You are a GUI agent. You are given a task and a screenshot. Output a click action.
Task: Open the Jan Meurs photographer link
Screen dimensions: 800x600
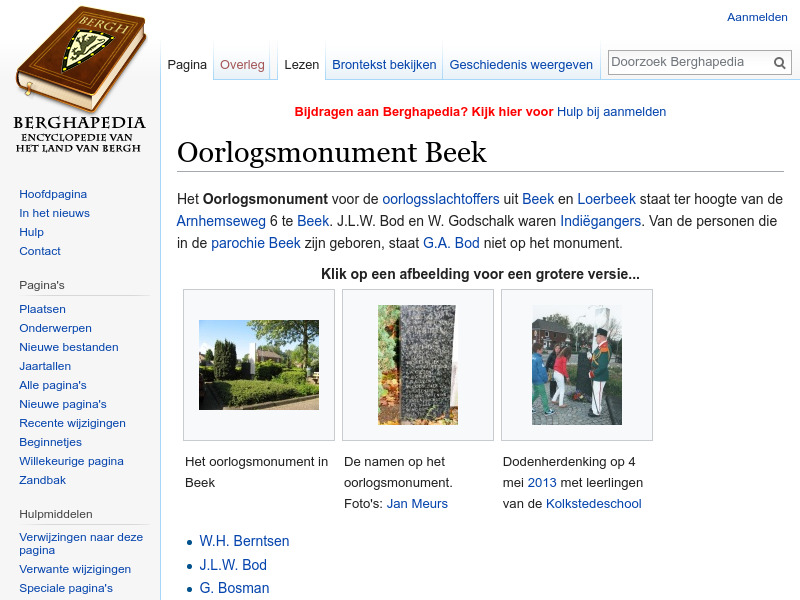[x=417, y=504]
